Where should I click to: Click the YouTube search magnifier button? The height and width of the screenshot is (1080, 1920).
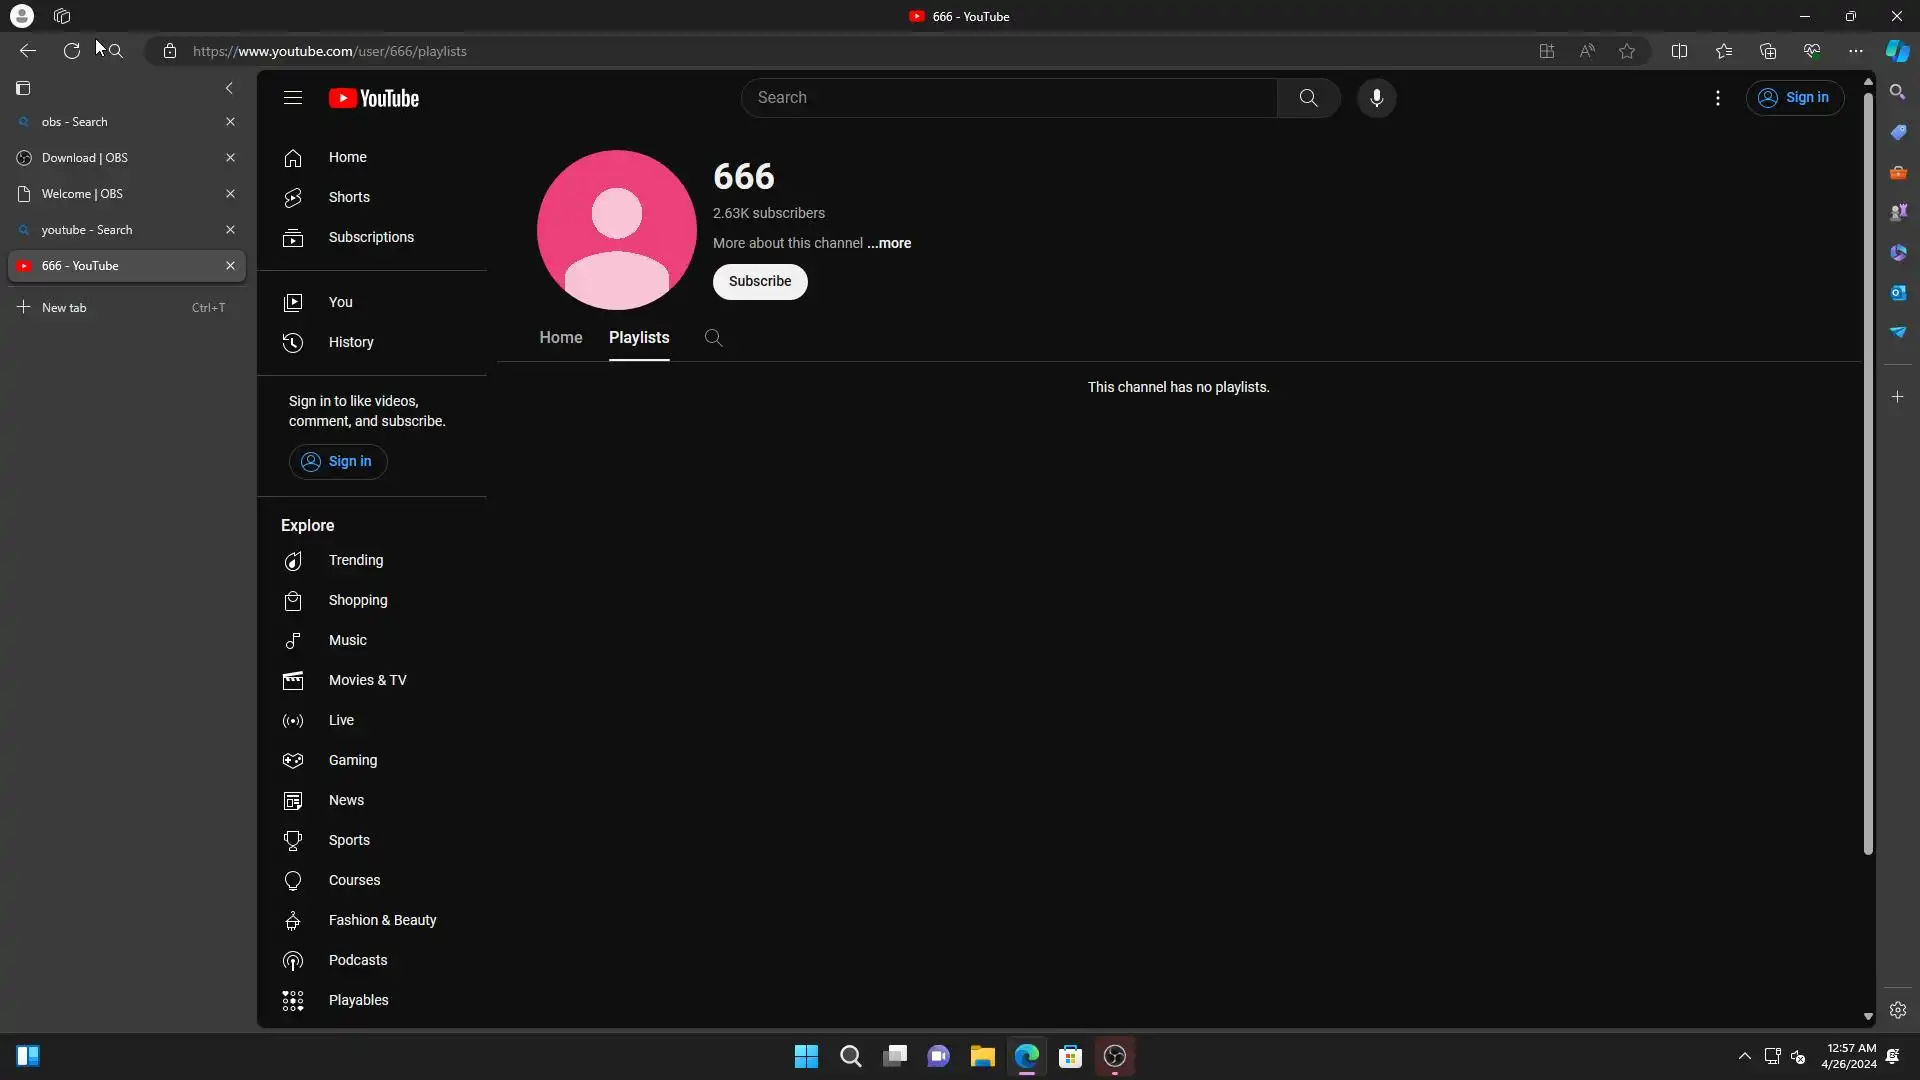[1308, 98]
